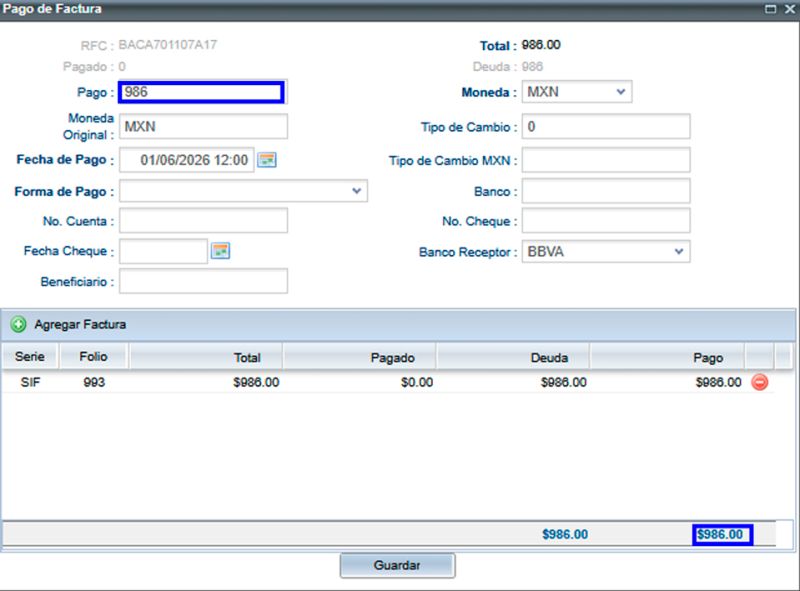Click the Fecha de Pago date field
Screen dimensions: 800x591
tap(187, 160)
